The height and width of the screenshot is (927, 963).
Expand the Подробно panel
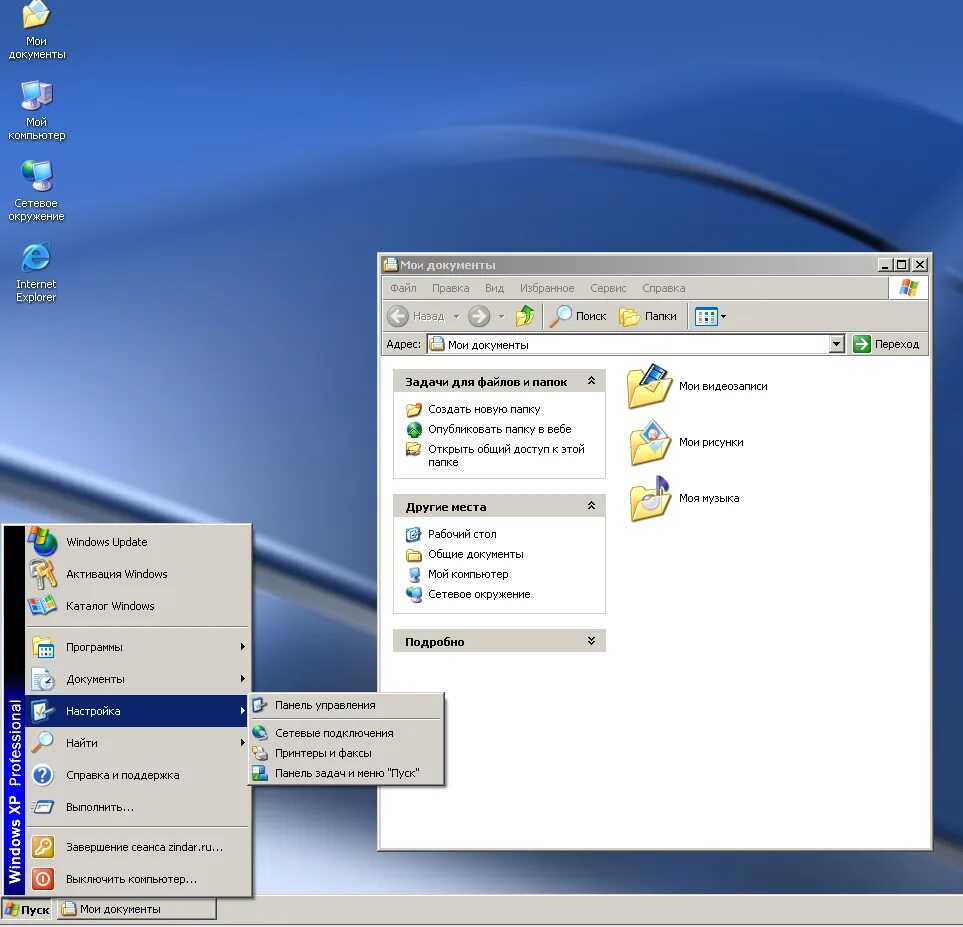point(591,641)
